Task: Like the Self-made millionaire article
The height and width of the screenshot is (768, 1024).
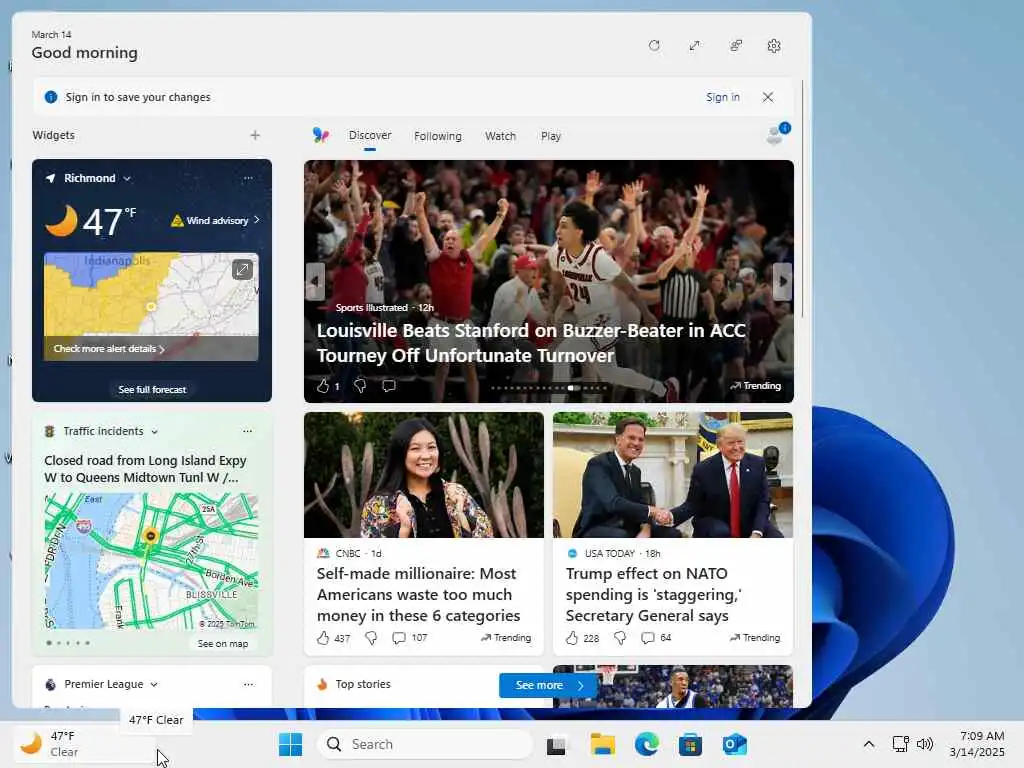Action: pos(323,638)
